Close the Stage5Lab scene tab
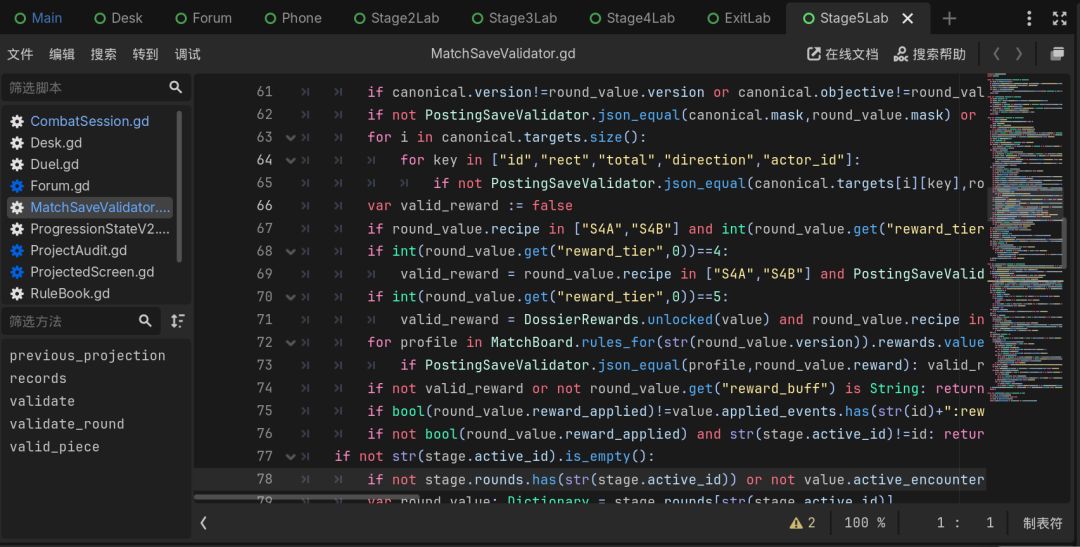The width and height of the screenshot is (1080, 547). pos(908,19)
